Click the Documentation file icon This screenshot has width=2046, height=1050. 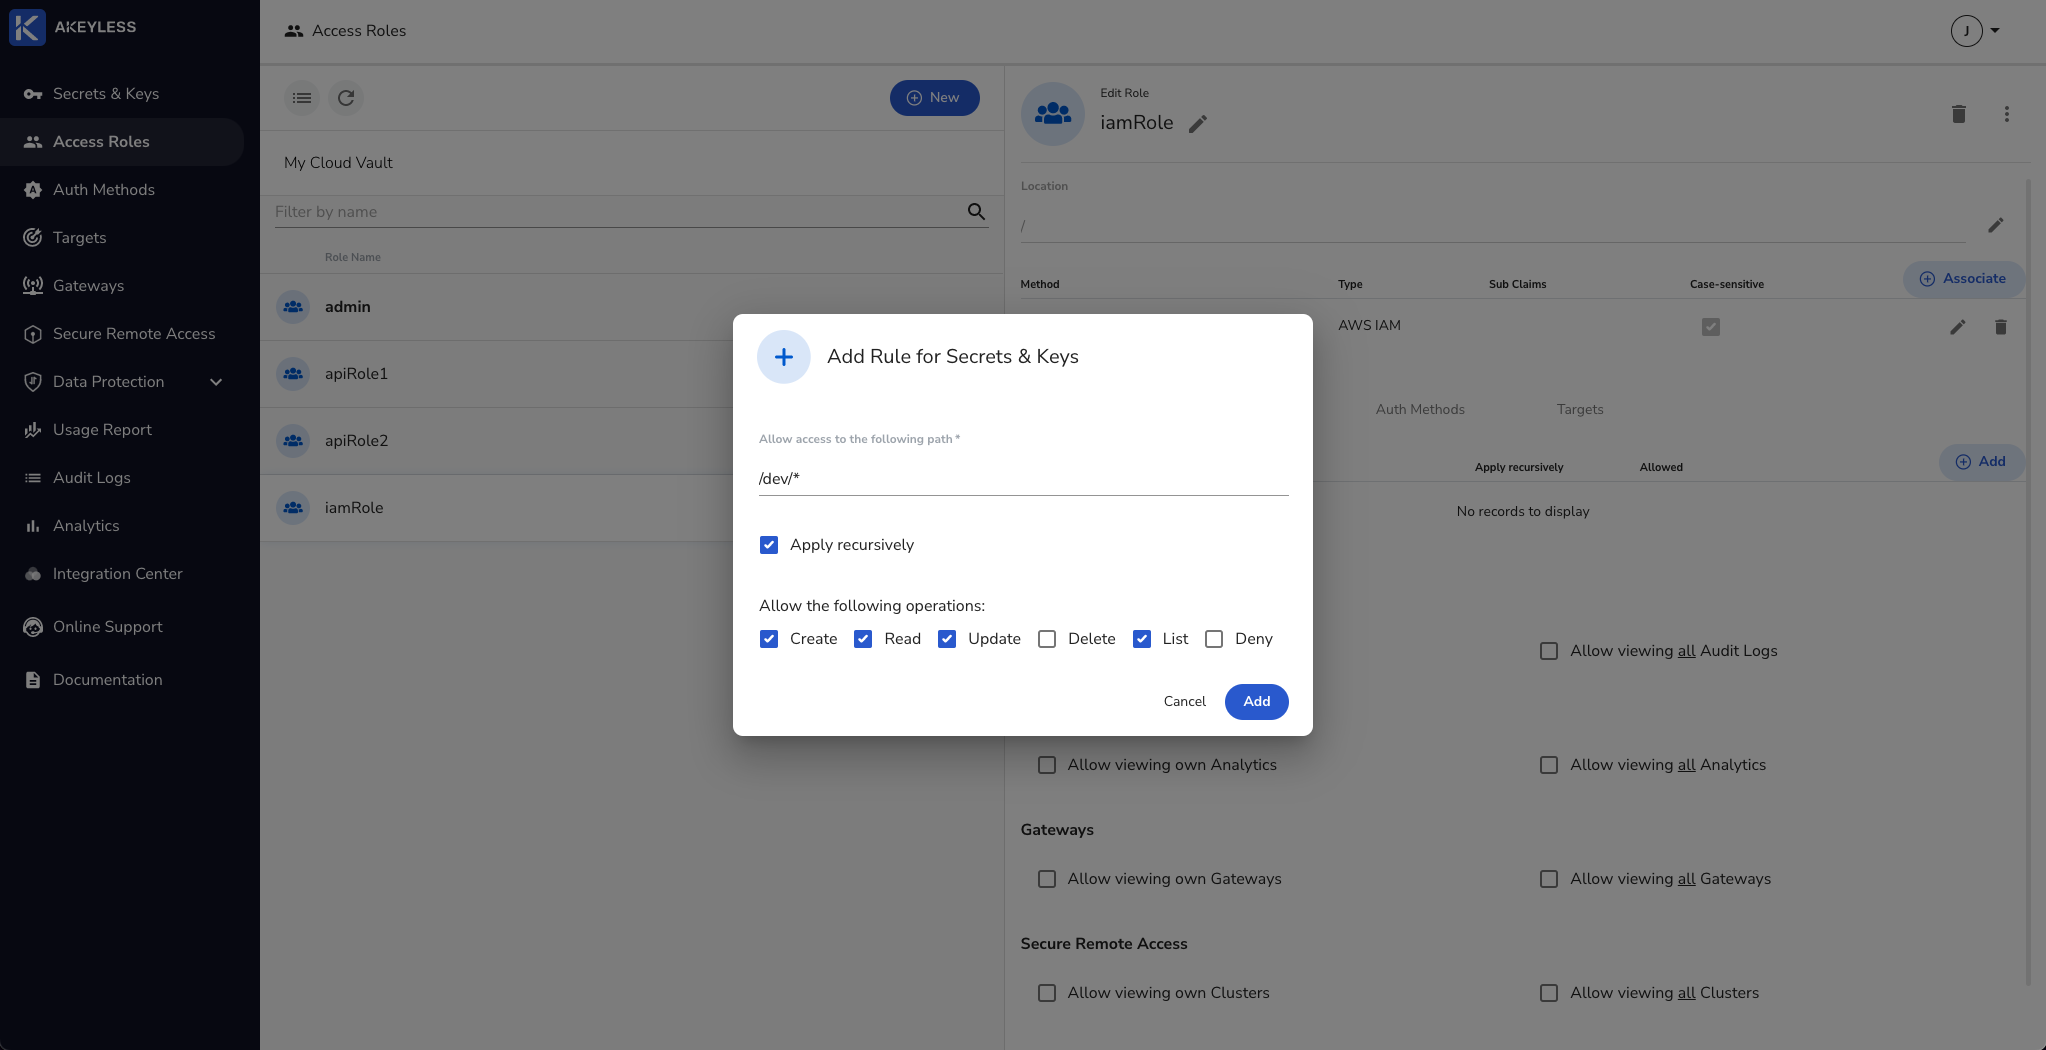coord(33,680)
